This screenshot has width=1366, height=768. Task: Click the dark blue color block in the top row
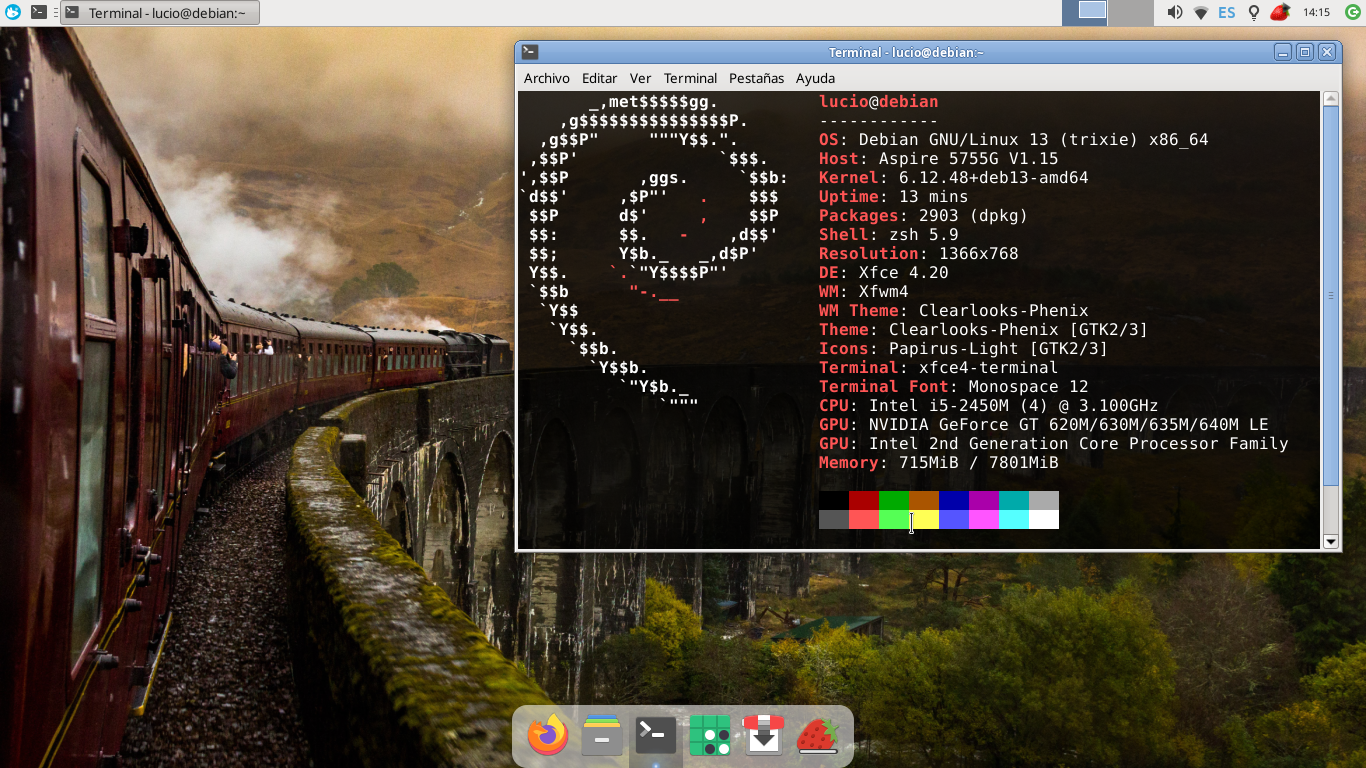click(954, 500)
